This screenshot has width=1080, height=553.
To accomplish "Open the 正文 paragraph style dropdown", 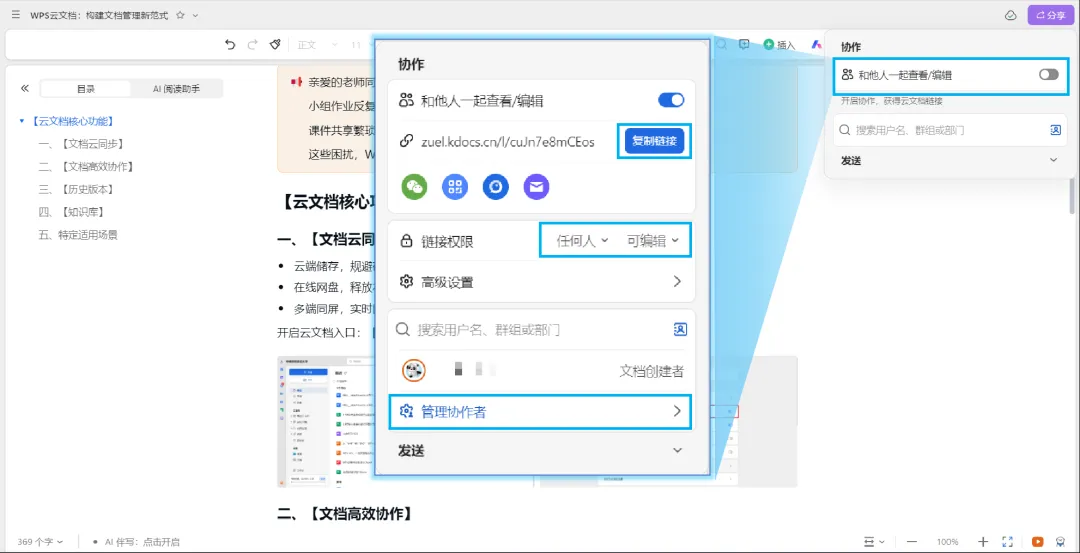I will click(x=317, y=45).
